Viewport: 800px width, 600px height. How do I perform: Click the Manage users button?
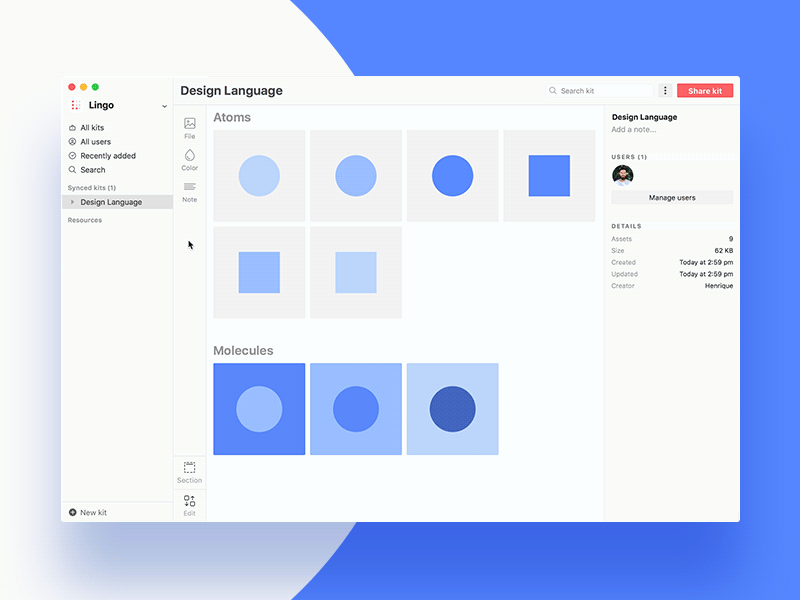click(x=672, y=198)
